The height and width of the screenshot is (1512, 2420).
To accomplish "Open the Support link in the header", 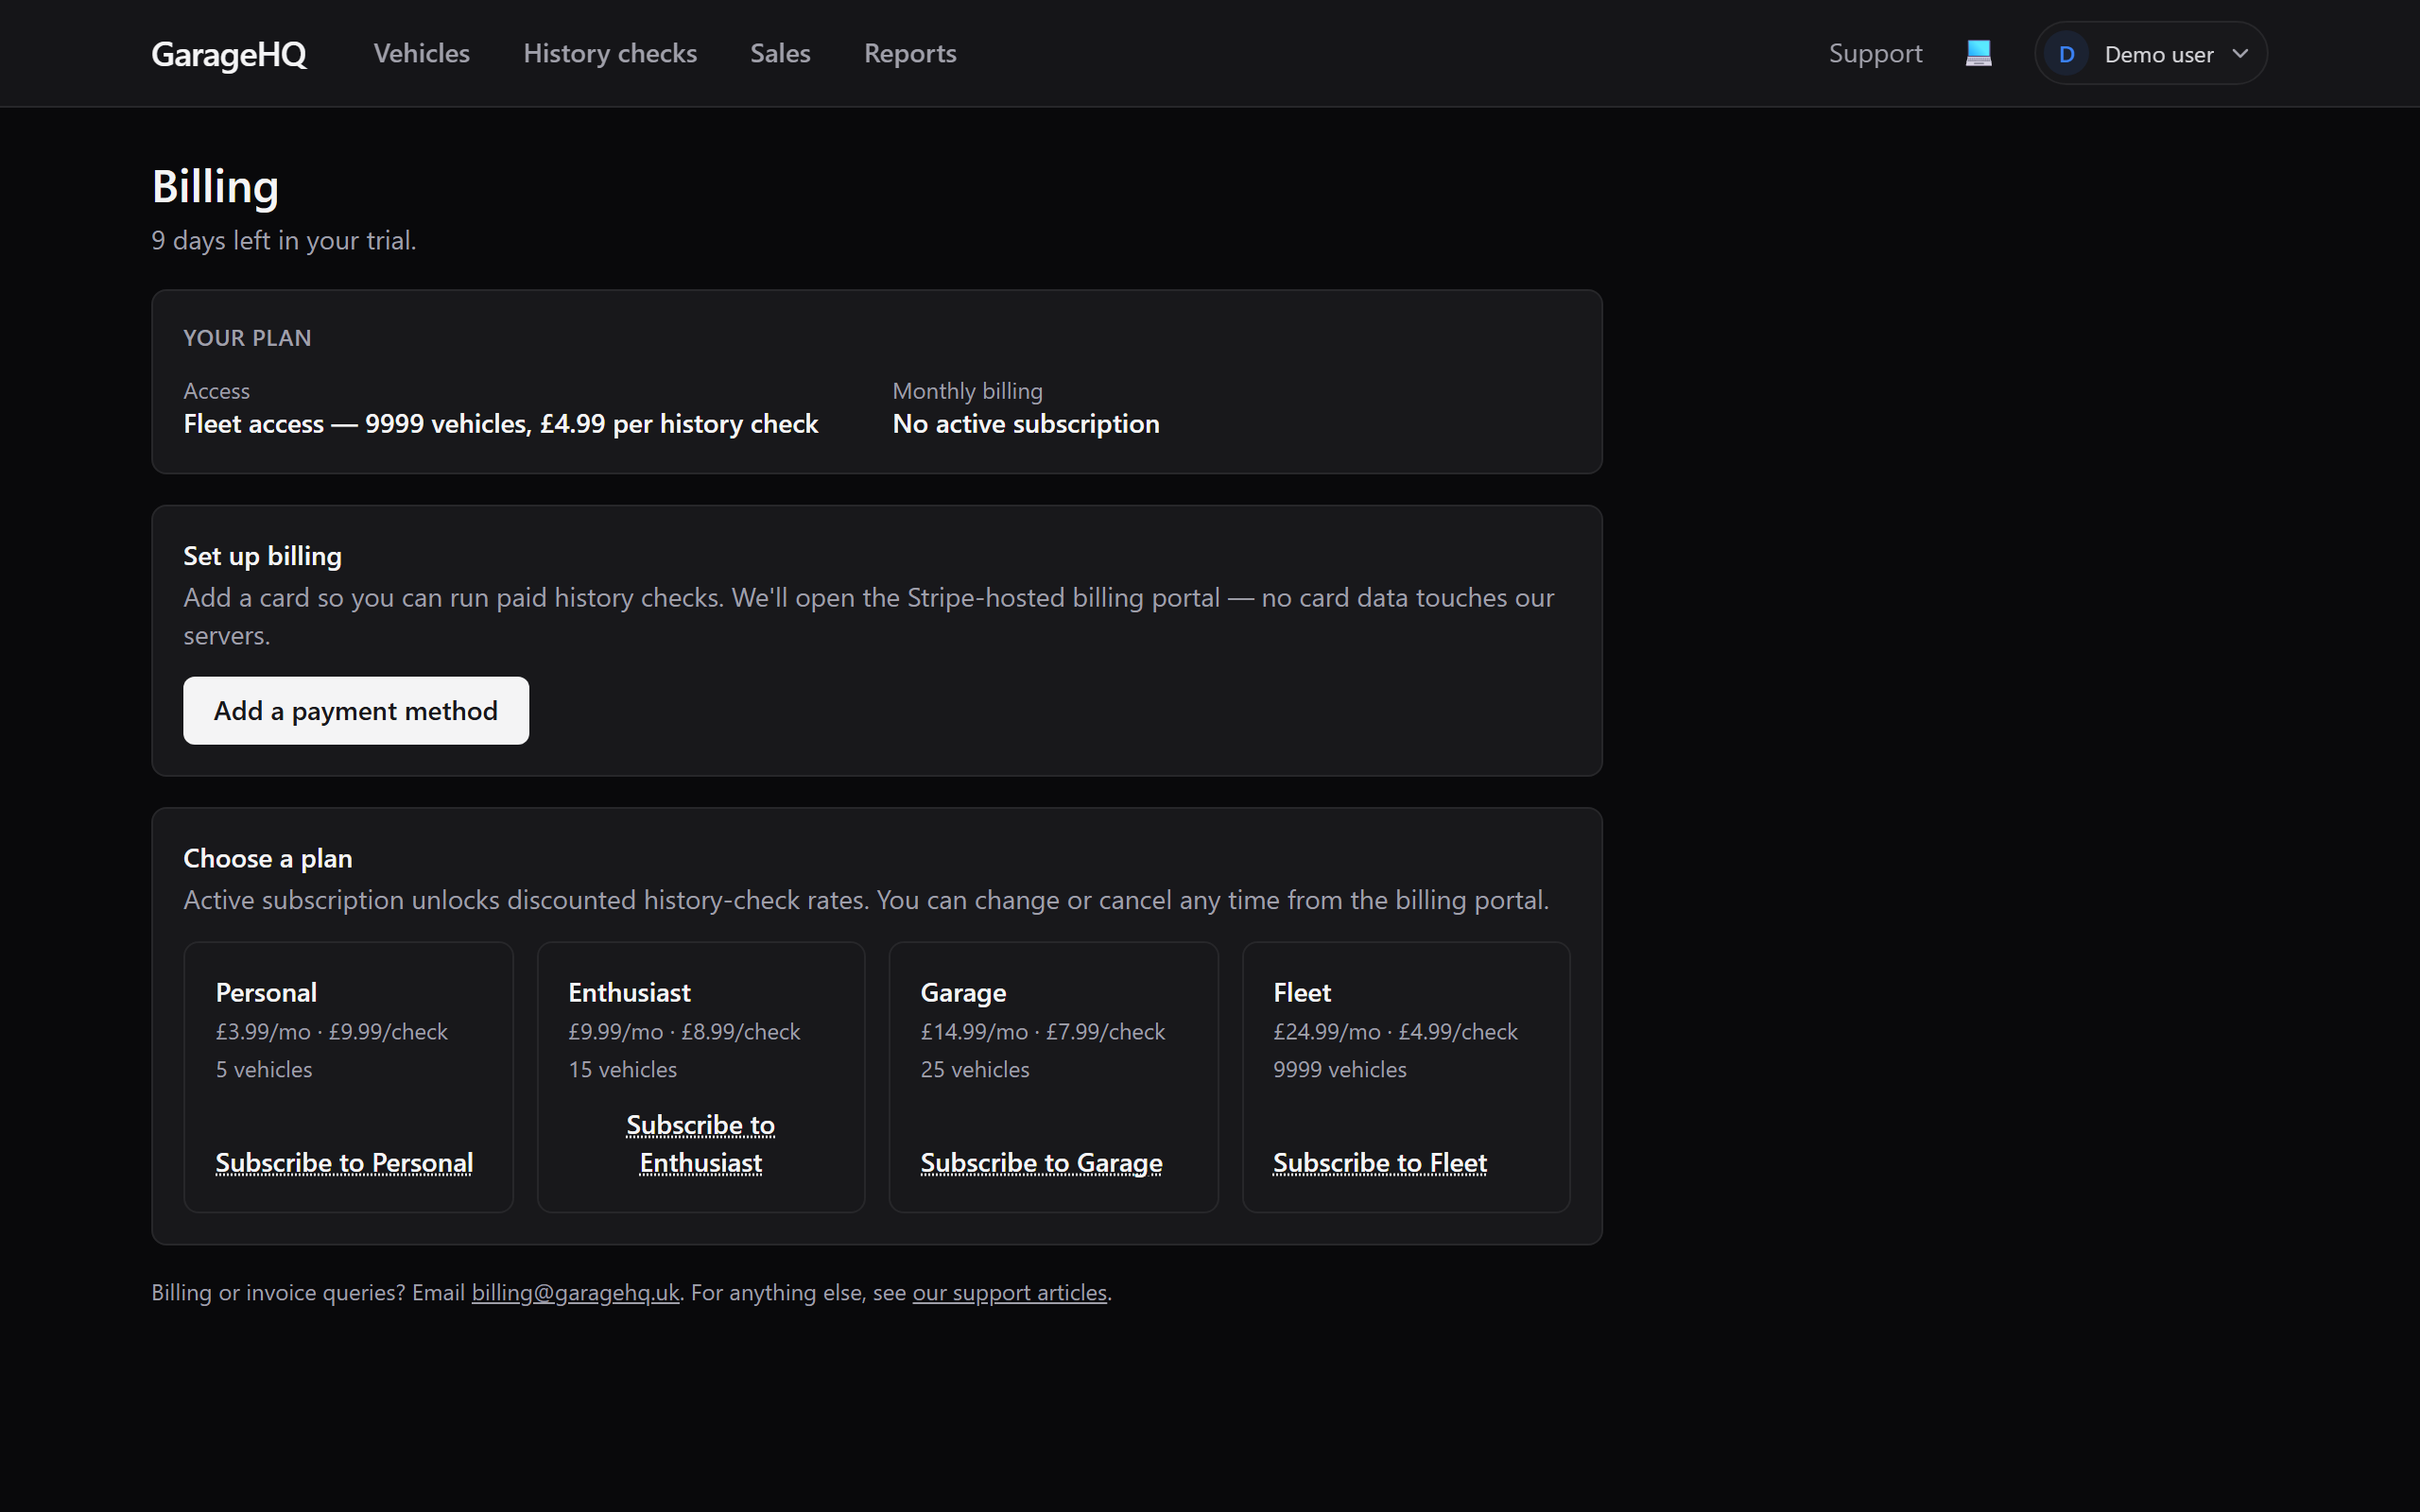I will point(1875,53).
